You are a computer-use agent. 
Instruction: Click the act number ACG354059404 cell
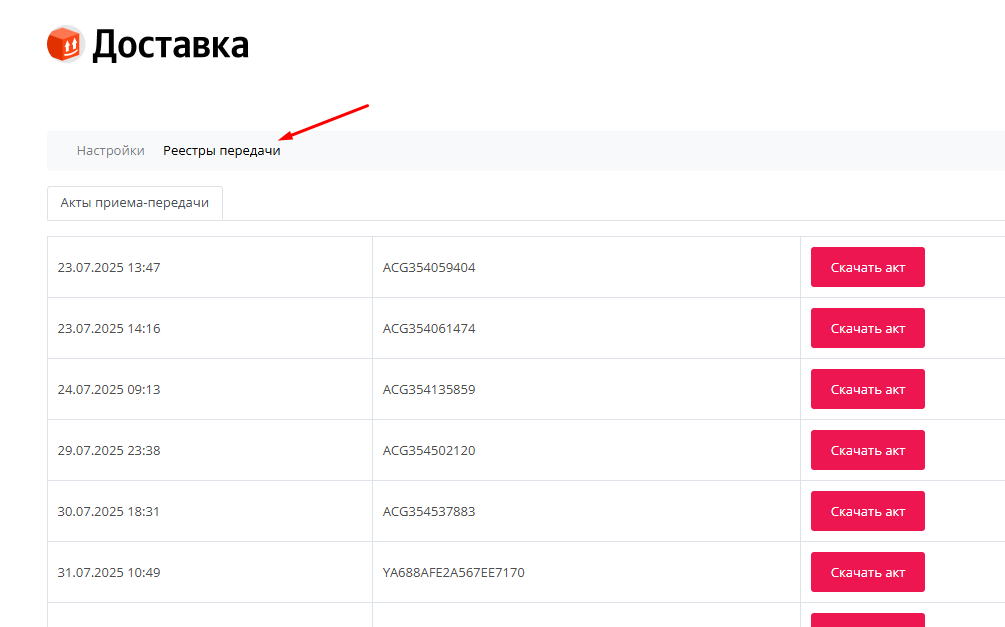coord(586,267)
